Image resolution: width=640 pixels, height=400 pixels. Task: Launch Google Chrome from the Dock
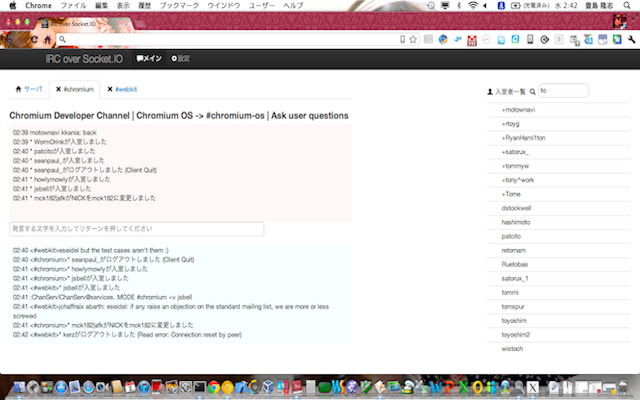pyautogui.click(x=213, y=387)
